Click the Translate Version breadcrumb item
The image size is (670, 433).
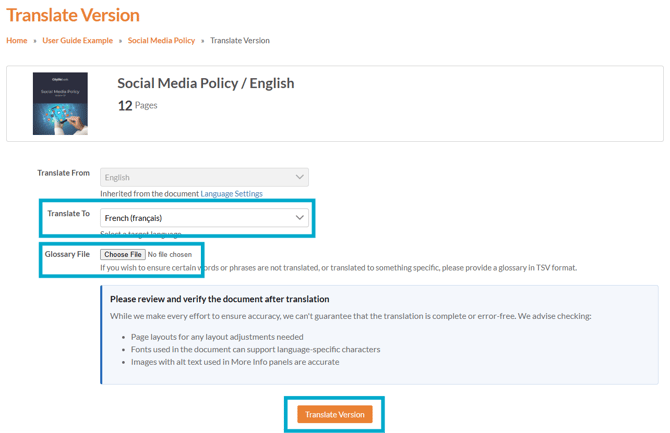tap(240, 41)
